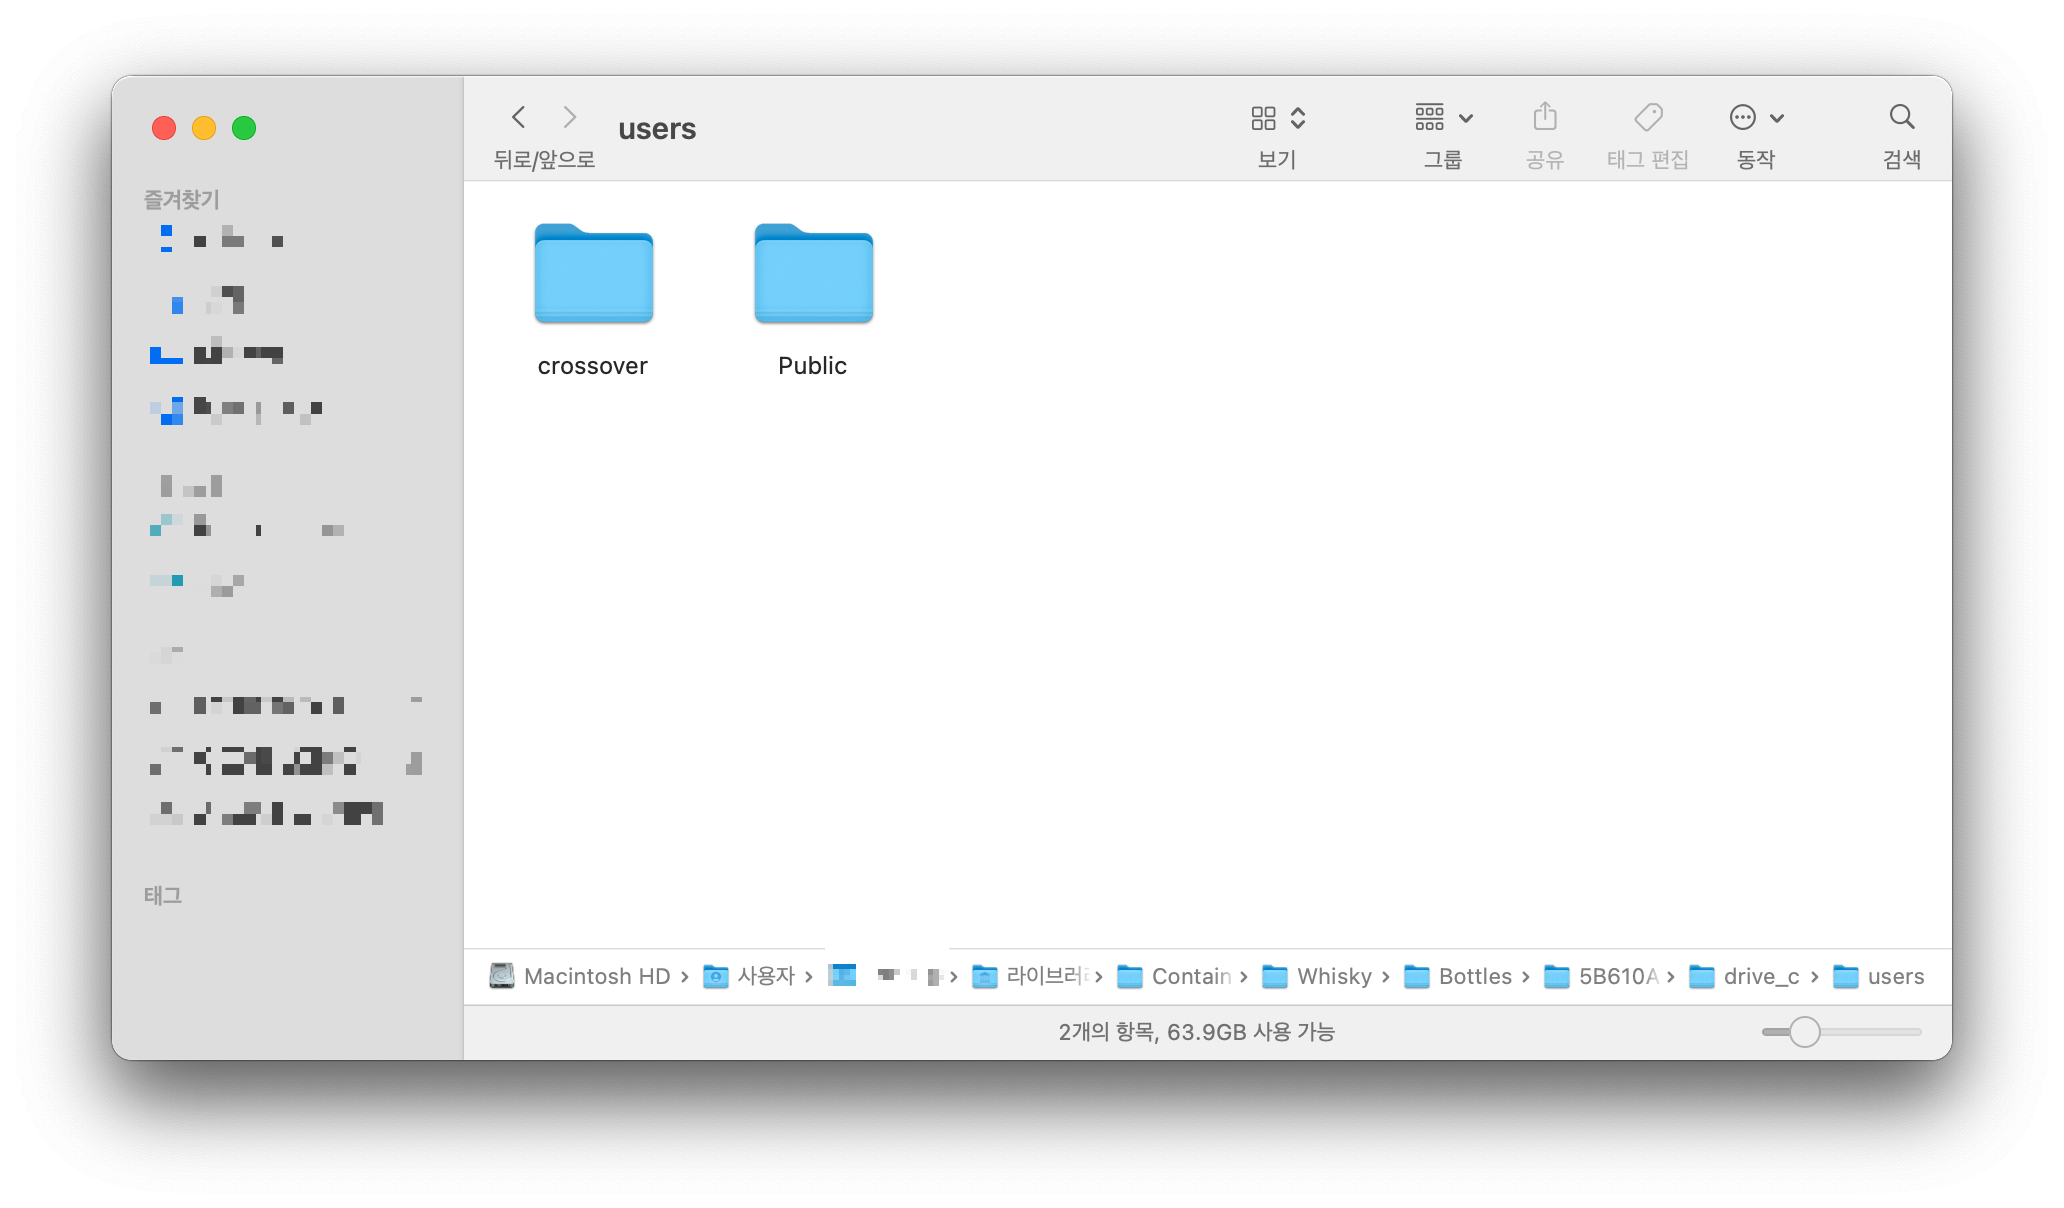2064x1208 pixels.
Task: Click the 즐겨찾기 sidebar heading
Action: (181, 200)
